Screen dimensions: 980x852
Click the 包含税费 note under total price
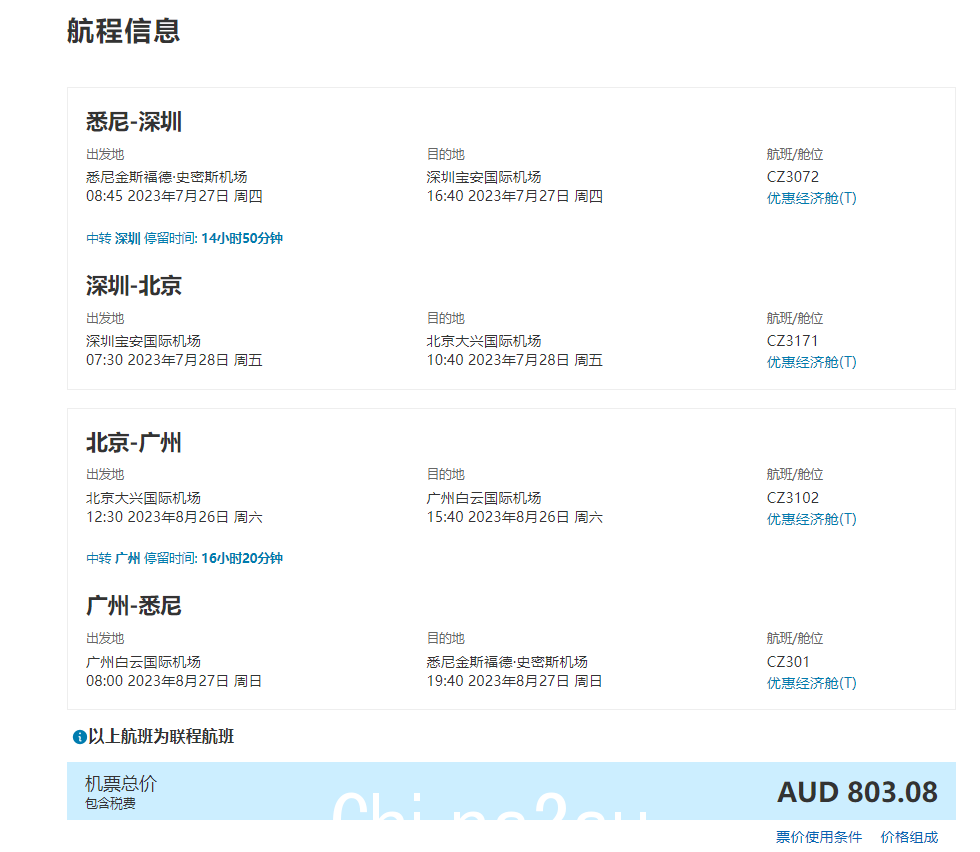(x=110, y=804)
